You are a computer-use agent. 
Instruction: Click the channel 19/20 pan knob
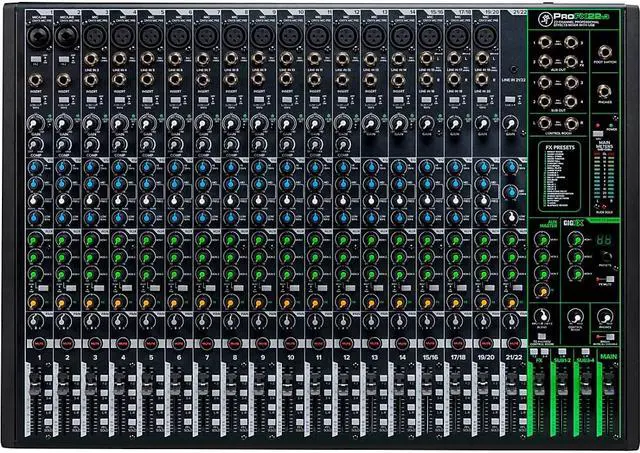[482, 322]
